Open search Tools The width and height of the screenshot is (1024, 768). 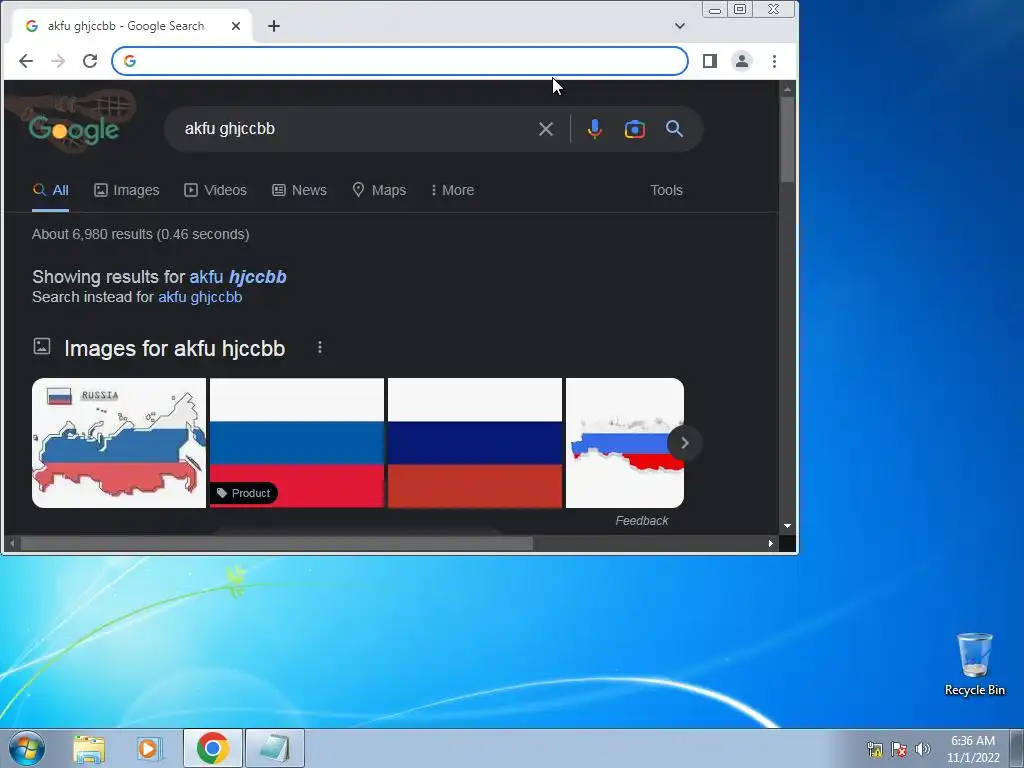tap(666, 190)
